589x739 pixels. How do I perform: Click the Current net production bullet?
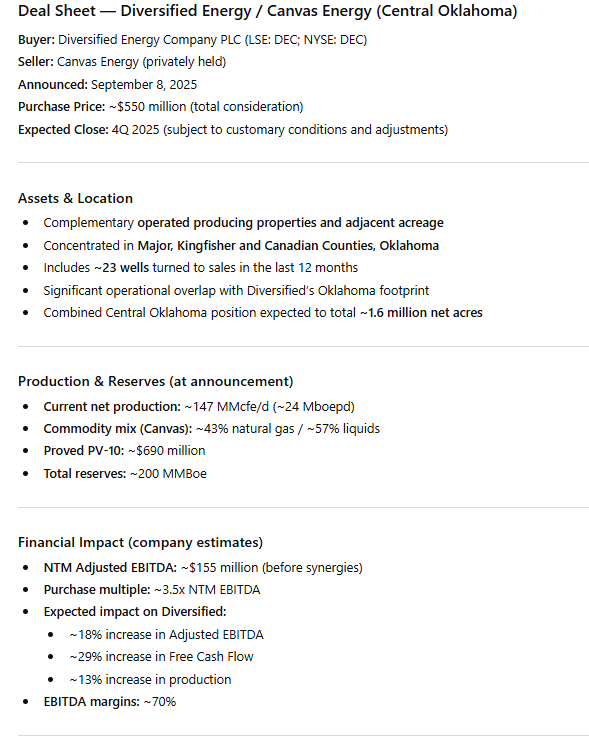pyautogui.click(x=199, y=406)
